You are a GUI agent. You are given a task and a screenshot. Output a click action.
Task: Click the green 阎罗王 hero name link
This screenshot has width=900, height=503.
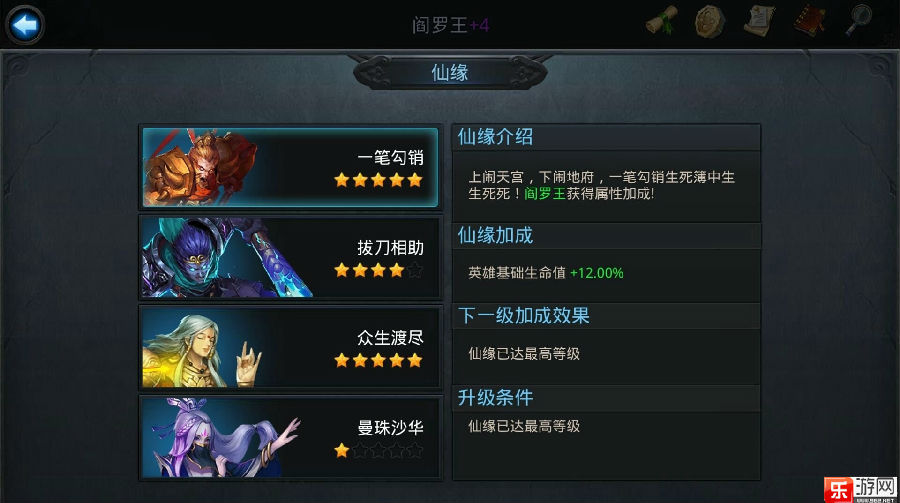[545, 194]
